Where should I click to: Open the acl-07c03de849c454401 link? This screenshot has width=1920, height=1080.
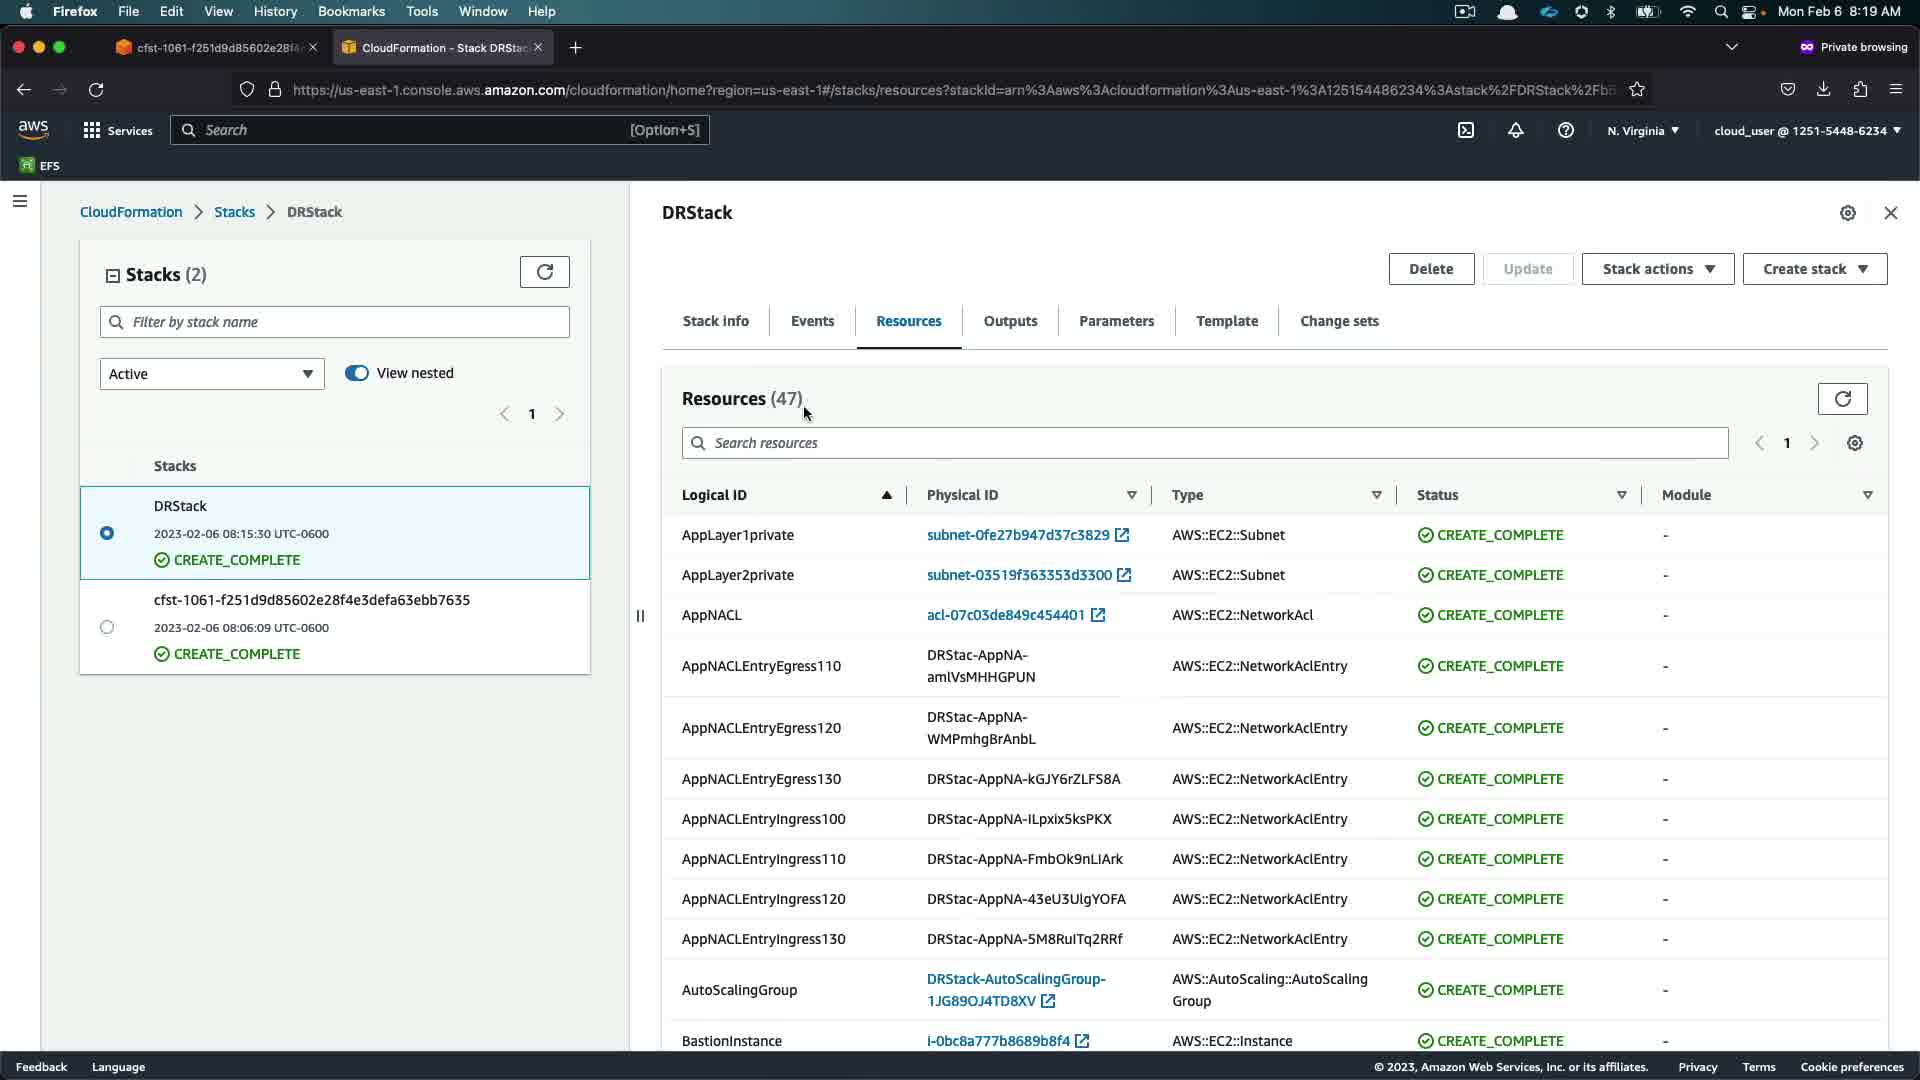coord(1005,615)
